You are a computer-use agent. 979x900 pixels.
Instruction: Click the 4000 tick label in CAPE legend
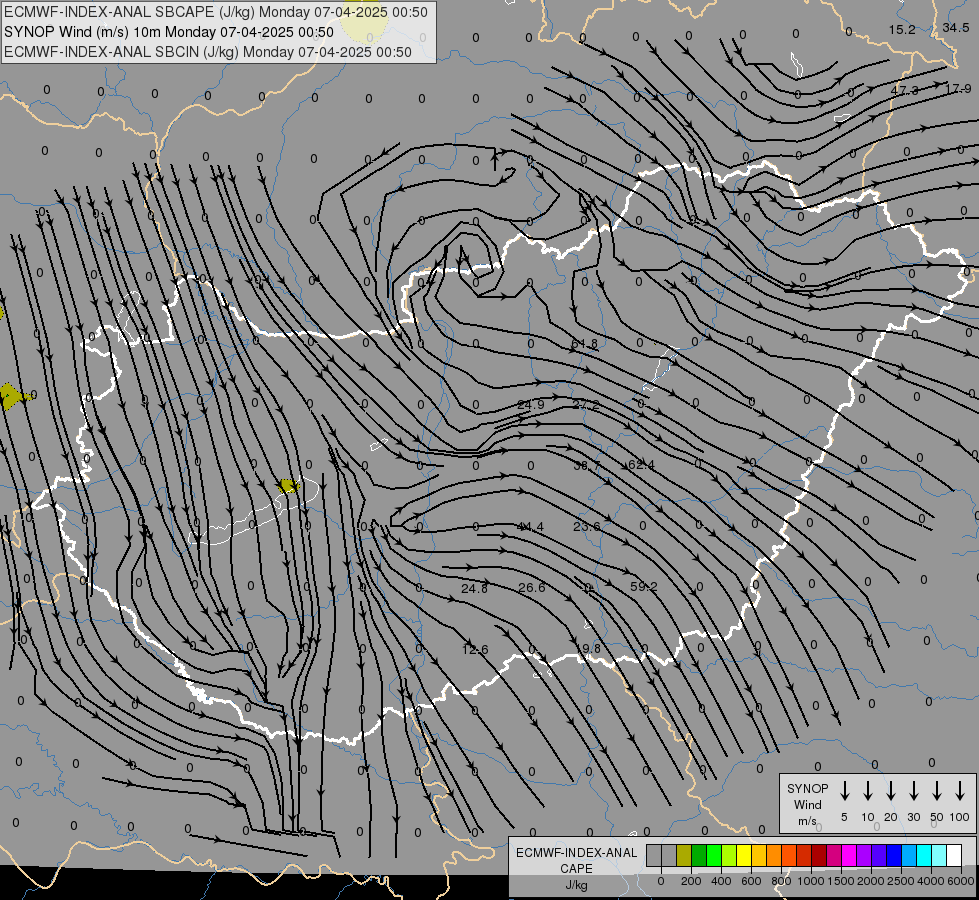click(931, 881)
